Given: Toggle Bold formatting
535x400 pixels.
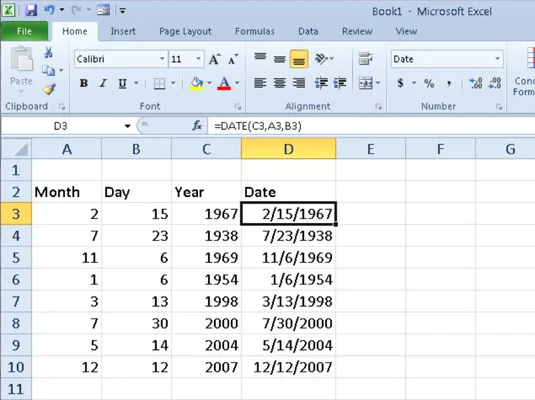Looking at the screenshot, I should pos(84,83).
